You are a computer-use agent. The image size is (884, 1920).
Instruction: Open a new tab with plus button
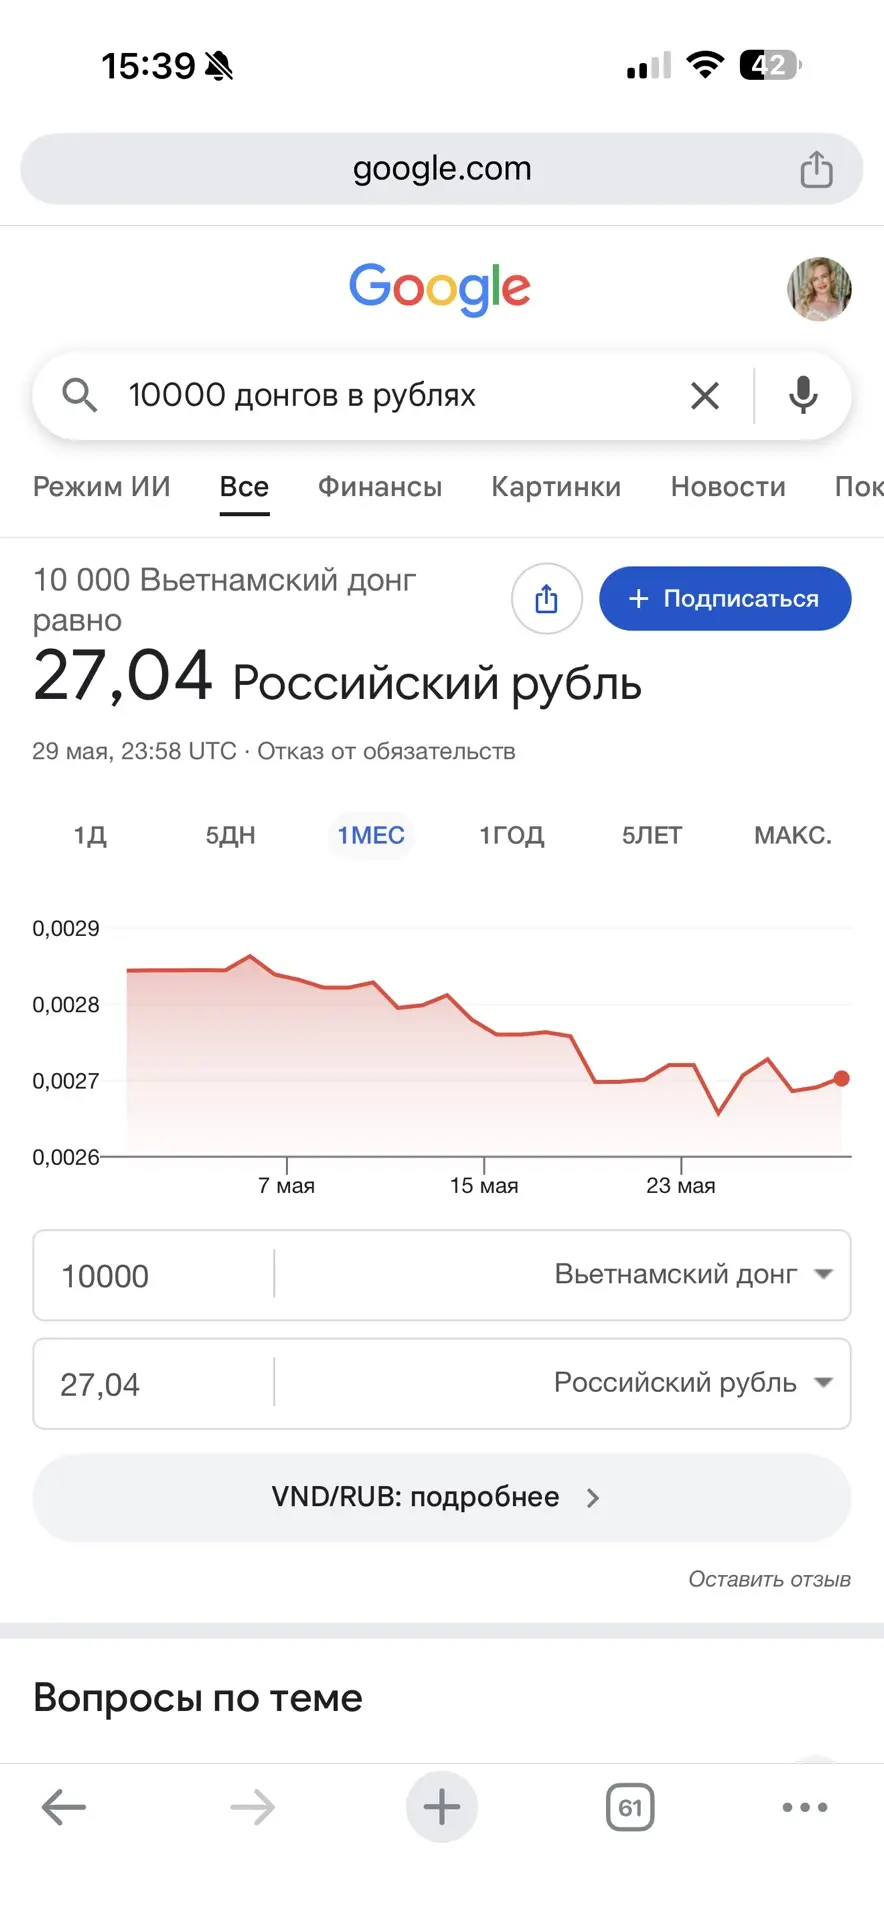442,1807
